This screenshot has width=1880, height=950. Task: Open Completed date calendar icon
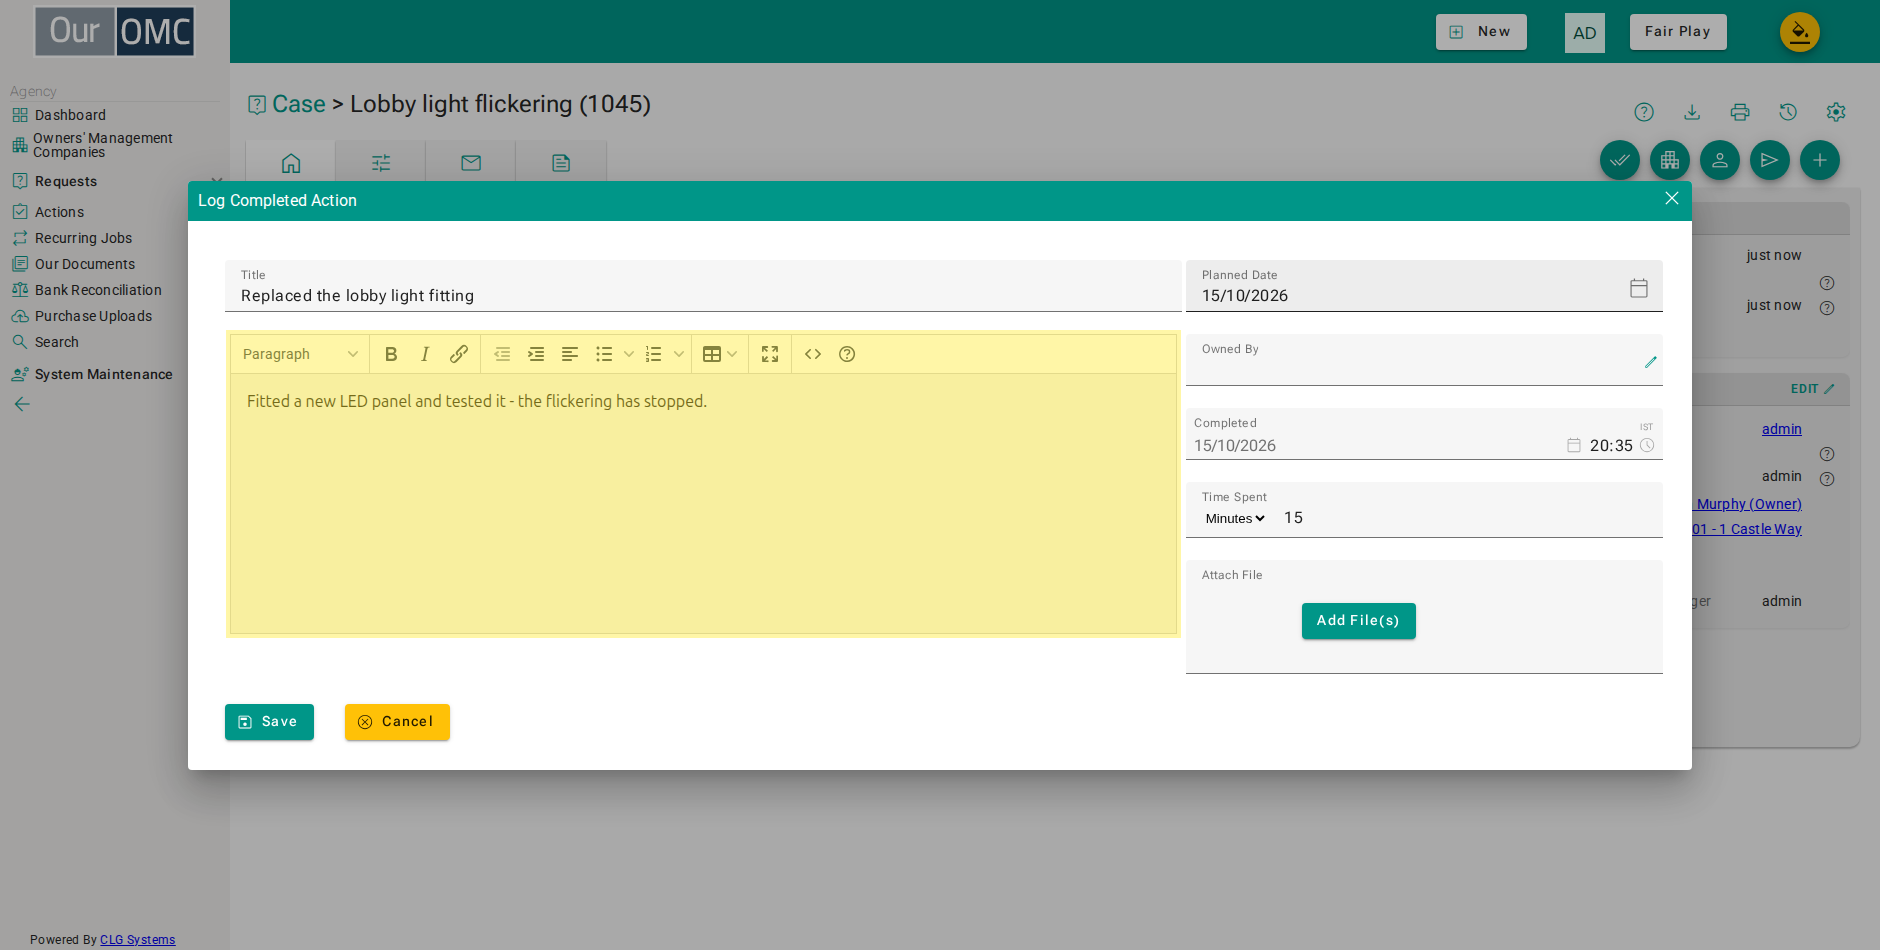tap(1574, 445)
